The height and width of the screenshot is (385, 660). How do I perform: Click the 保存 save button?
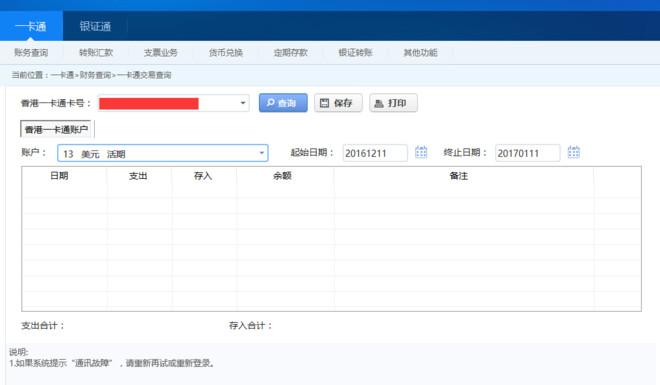pyautogui.click(x=338, y=103)
